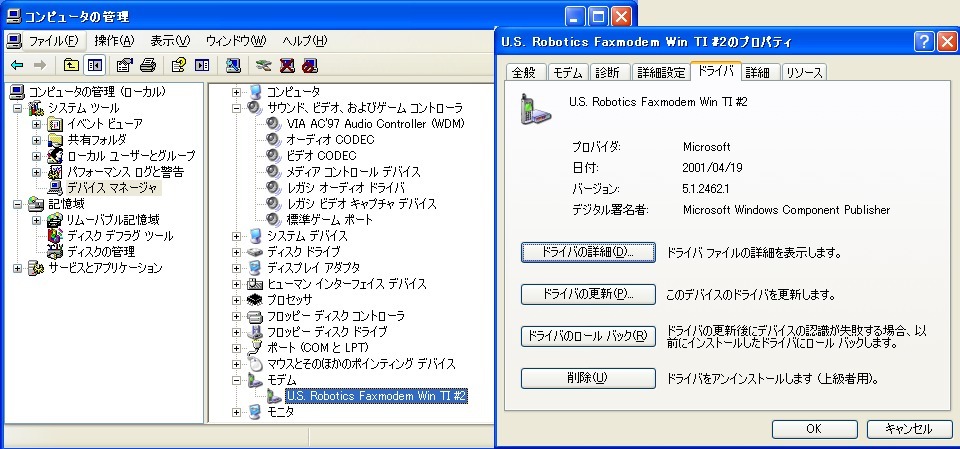Click the modem icon beside U.S. Robotics Faxmodem
Viewport: 960px width, 449px height.
point(274,396)
